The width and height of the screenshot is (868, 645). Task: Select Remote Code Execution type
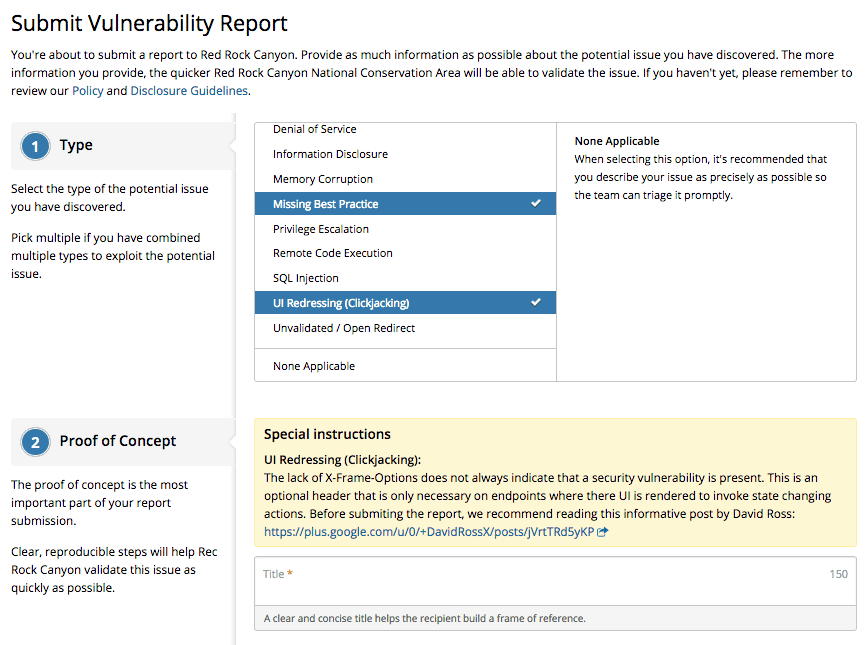point(333,253)
